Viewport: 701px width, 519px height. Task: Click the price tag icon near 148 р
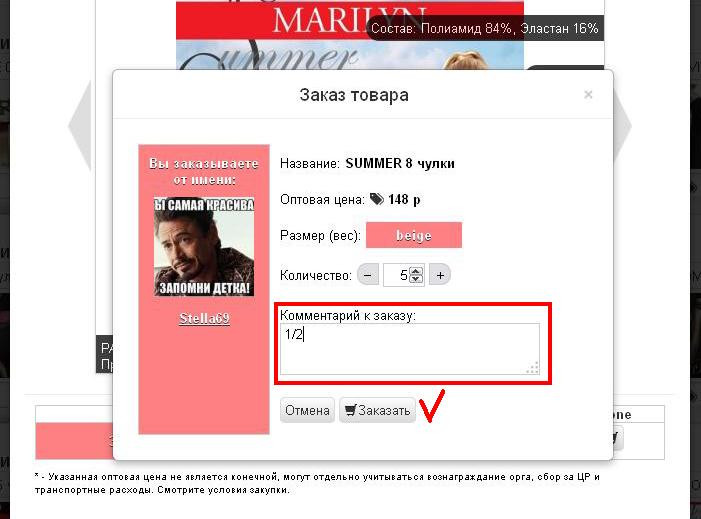[377, 199]
